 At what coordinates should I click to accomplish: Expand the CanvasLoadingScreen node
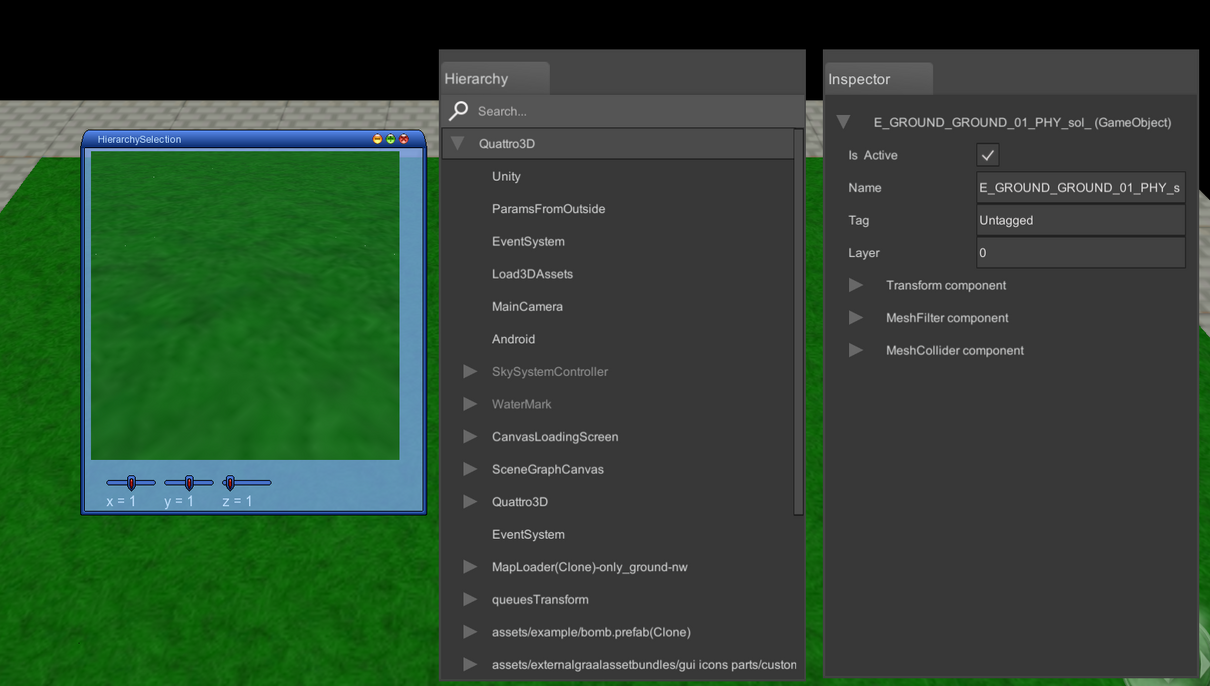(470, 437)
